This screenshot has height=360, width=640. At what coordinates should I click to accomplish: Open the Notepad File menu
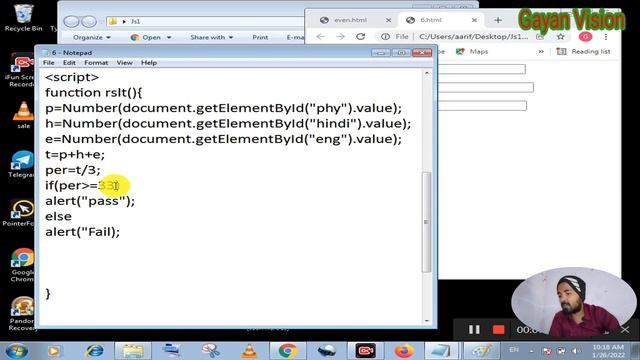[49, 62]
